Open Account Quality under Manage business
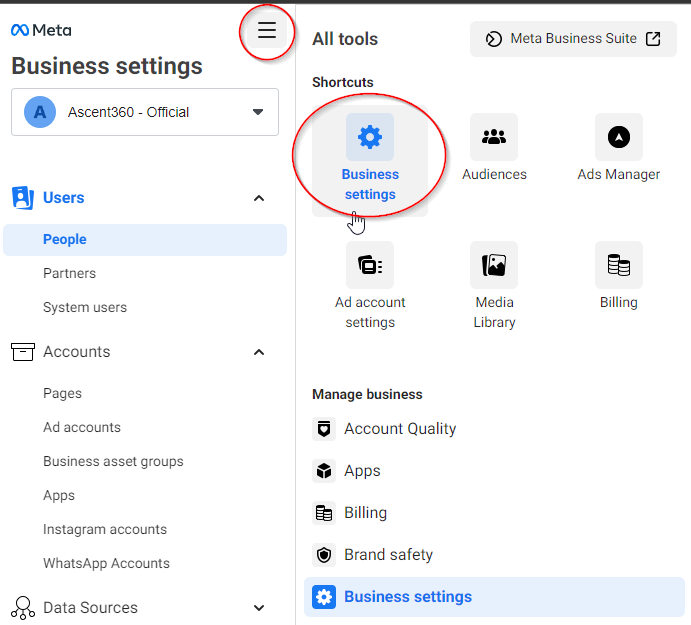 pos(399,429)
